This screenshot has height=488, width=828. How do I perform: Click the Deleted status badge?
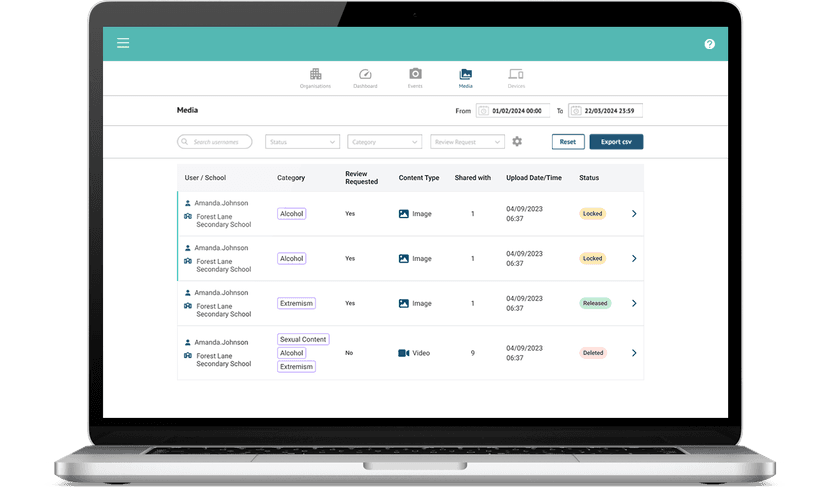coord(593,353)
